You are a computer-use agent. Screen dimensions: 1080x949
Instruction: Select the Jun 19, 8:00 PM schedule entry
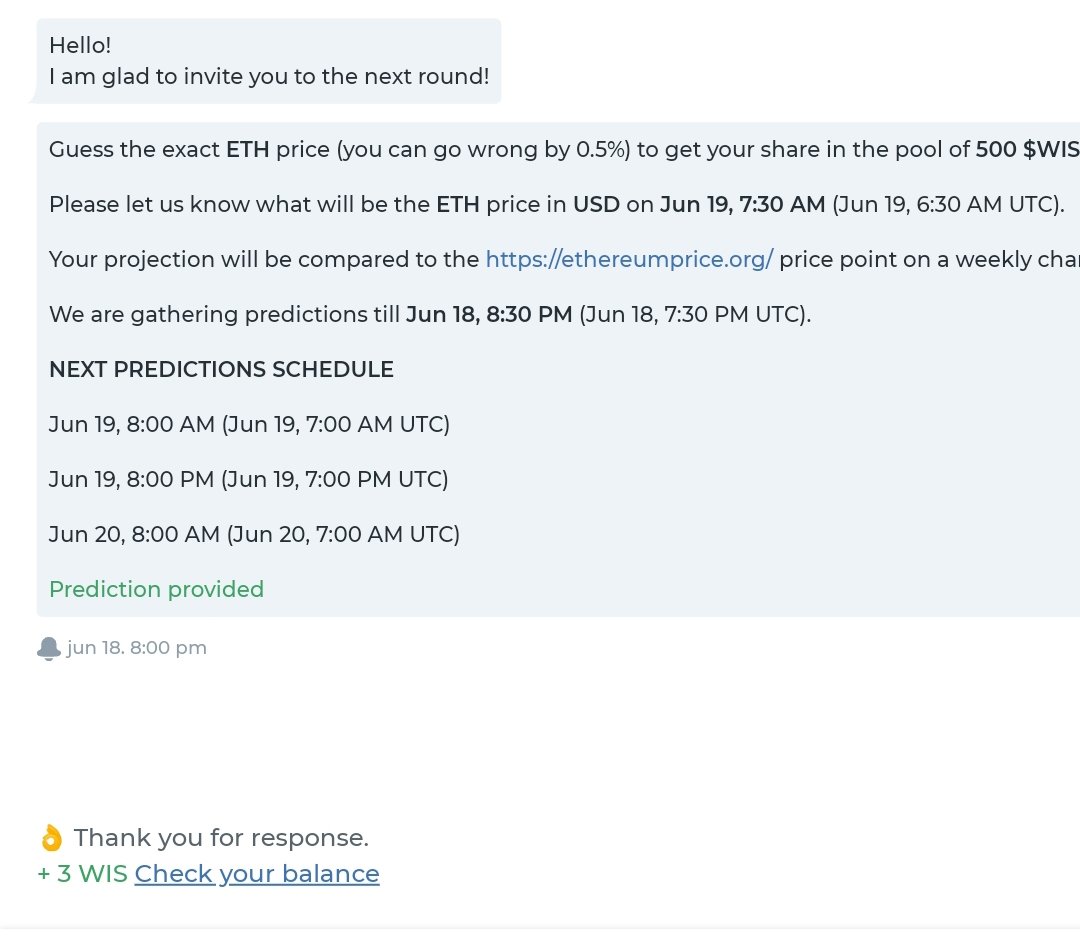coord(249,479)
